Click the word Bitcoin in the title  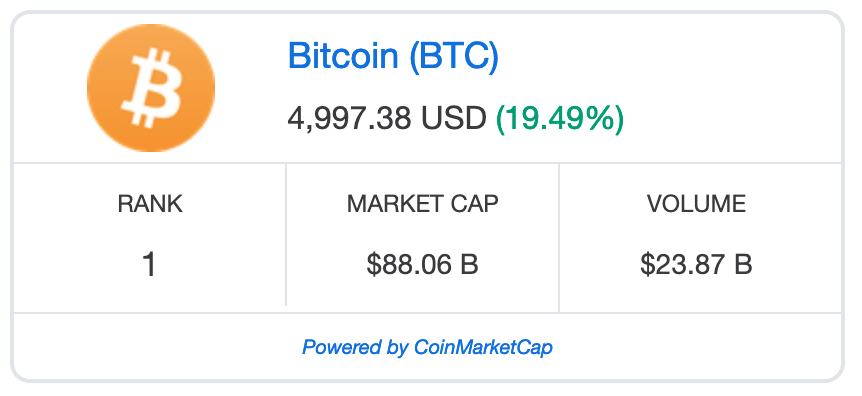(x=342, y=56)
